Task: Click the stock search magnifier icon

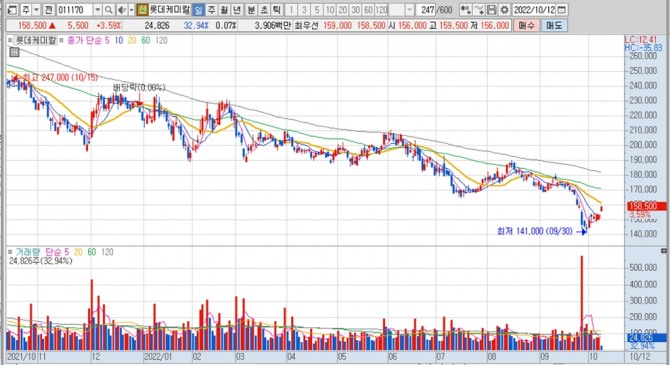Action: [109, 10]
